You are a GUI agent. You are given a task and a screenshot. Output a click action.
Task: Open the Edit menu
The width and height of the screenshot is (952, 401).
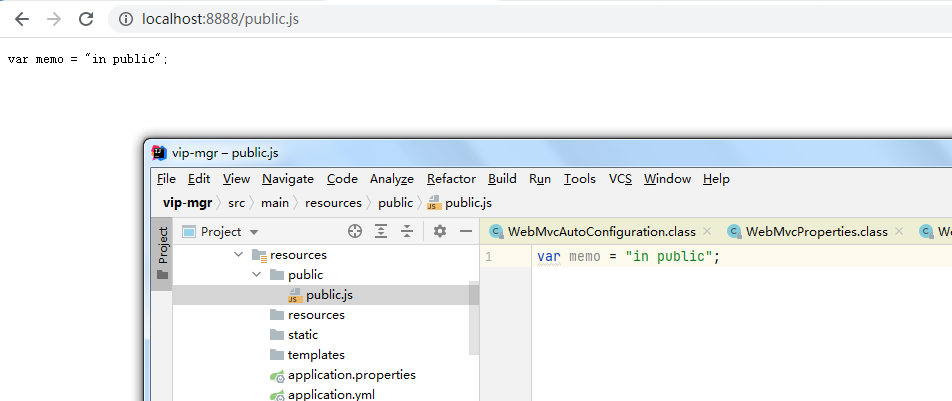(199, 179)
